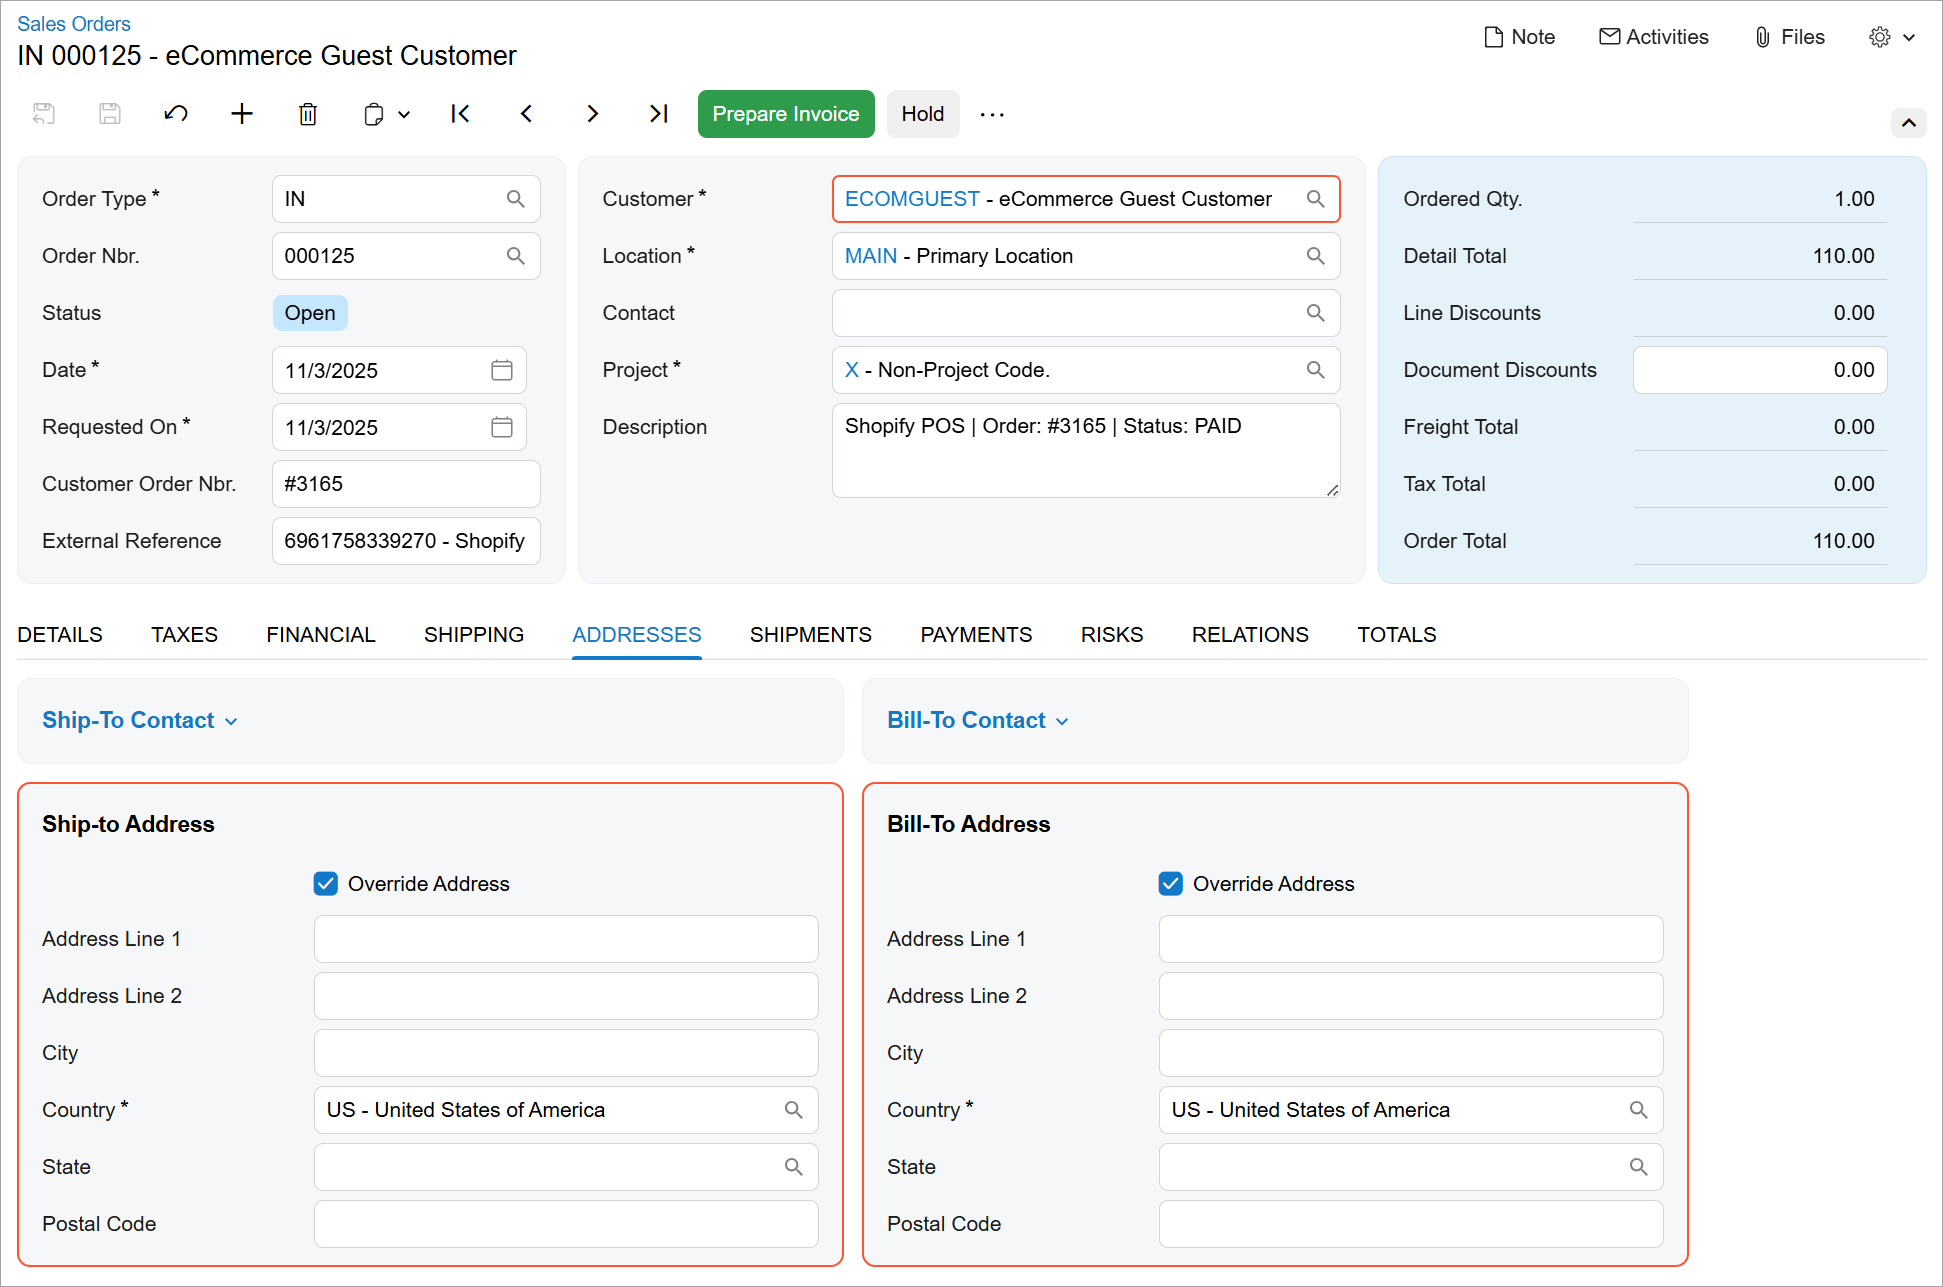Open Location lookup magnifier
Image resolution: width=1943 pixels, height=1287 pixels.
(1316, 256)
